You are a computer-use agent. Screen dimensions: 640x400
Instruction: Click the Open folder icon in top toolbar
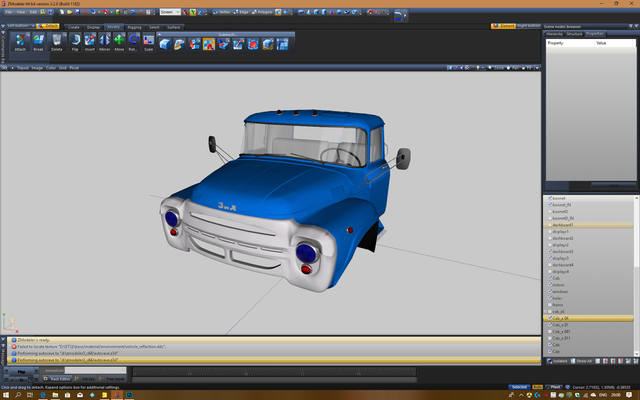[70, 12]
